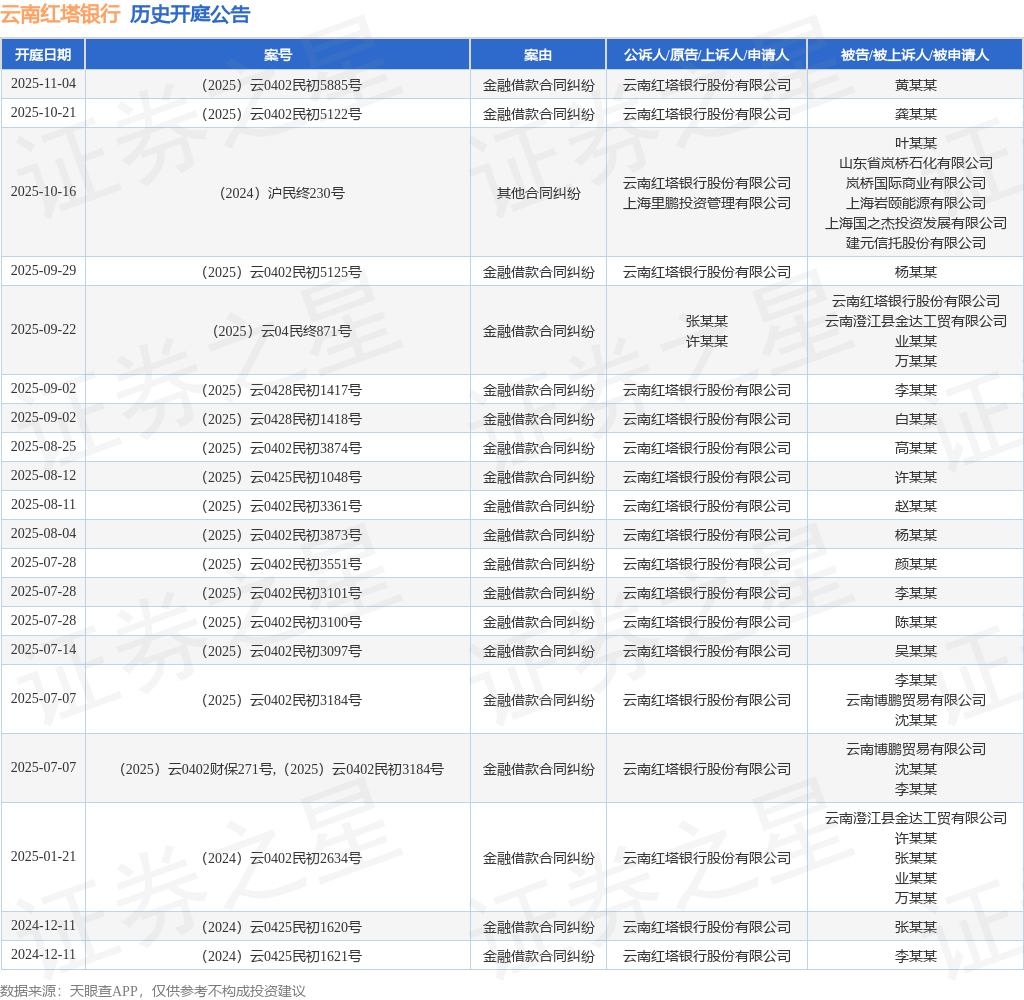Click the footer text 数据来源:天眼查APP

(69, 991)
